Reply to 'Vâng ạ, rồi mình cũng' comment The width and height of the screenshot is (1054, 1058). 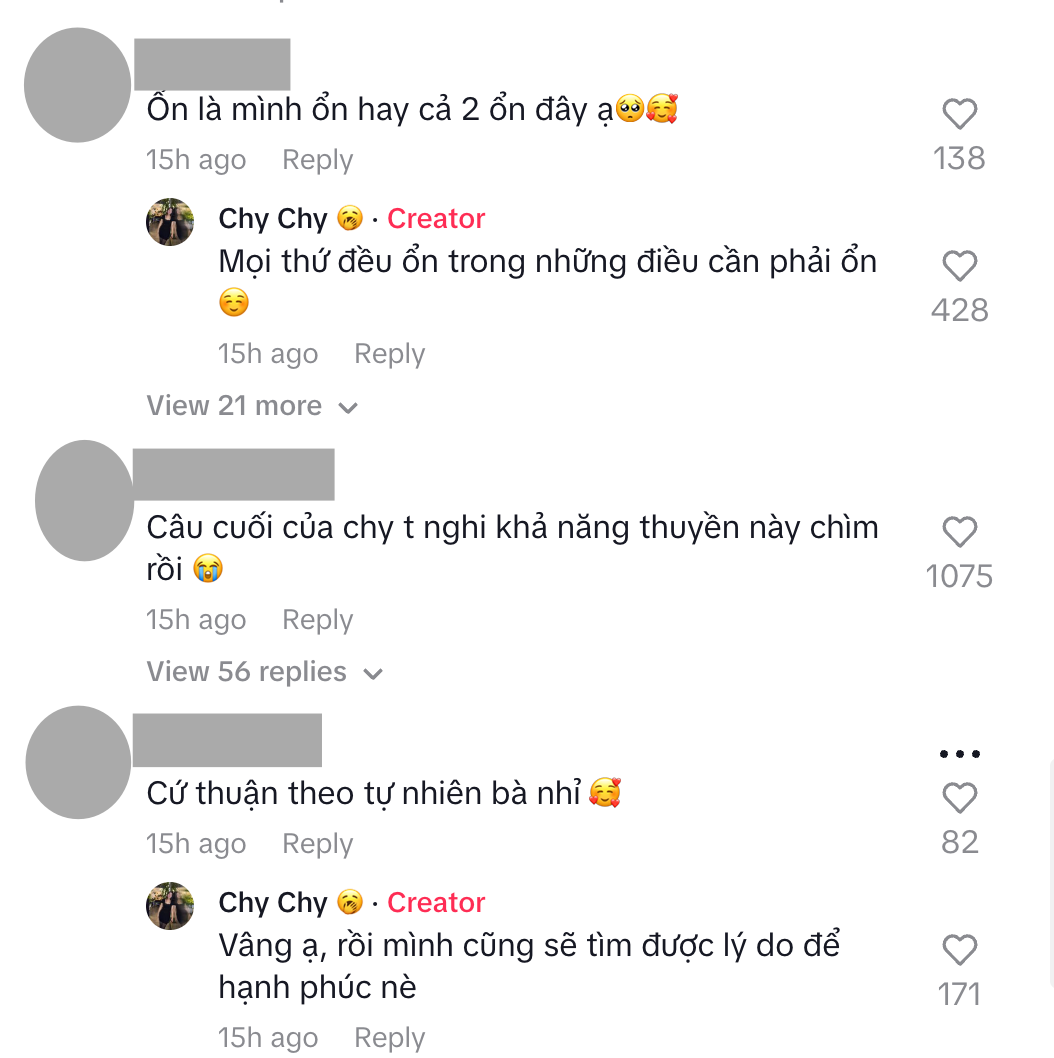coord(389,1038)
